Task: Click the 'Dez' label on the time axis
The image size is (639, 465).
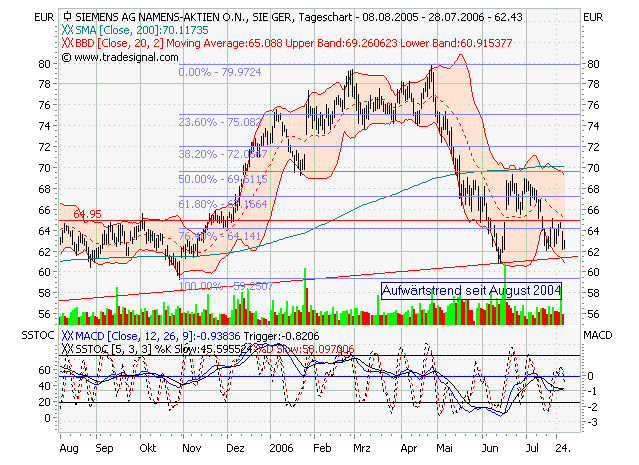Action: point(235,448)
